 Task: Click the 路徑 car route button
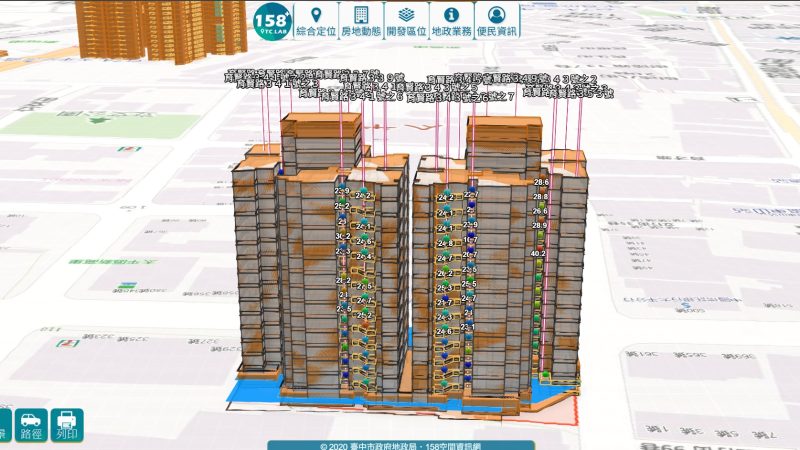30,426
